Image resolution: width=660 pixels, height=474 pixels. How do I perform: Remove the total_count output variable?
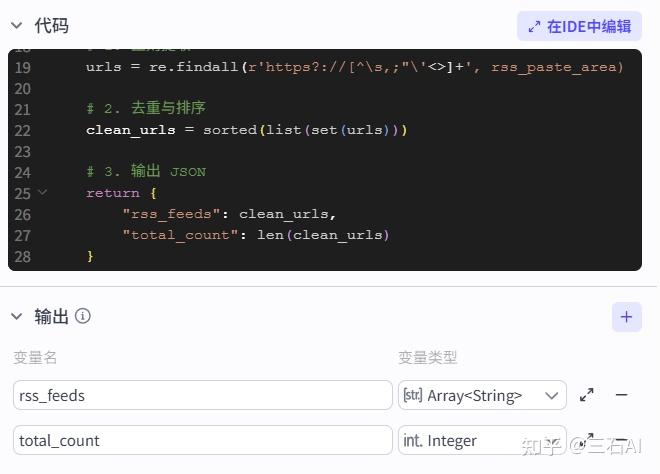tap(621, 440)
